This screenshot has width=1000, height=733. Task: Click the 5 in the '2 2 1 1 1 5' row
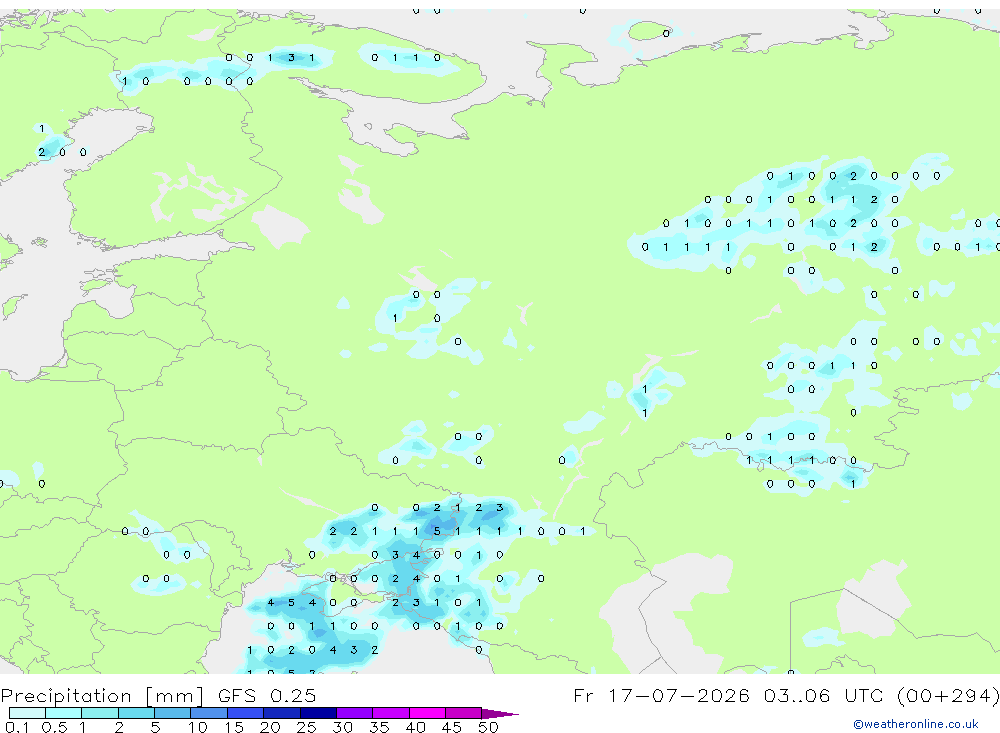coord(437,531)
